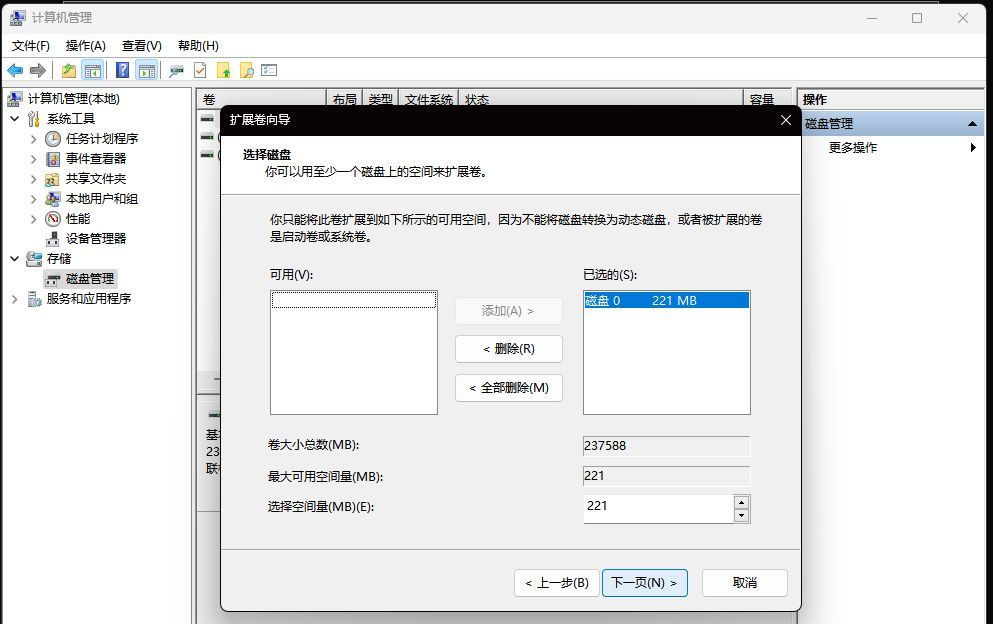Image resolution: width=993 pixels, height=624 pixels.
Task: Select 服务和应用程序 tree item
Action: 89,299
